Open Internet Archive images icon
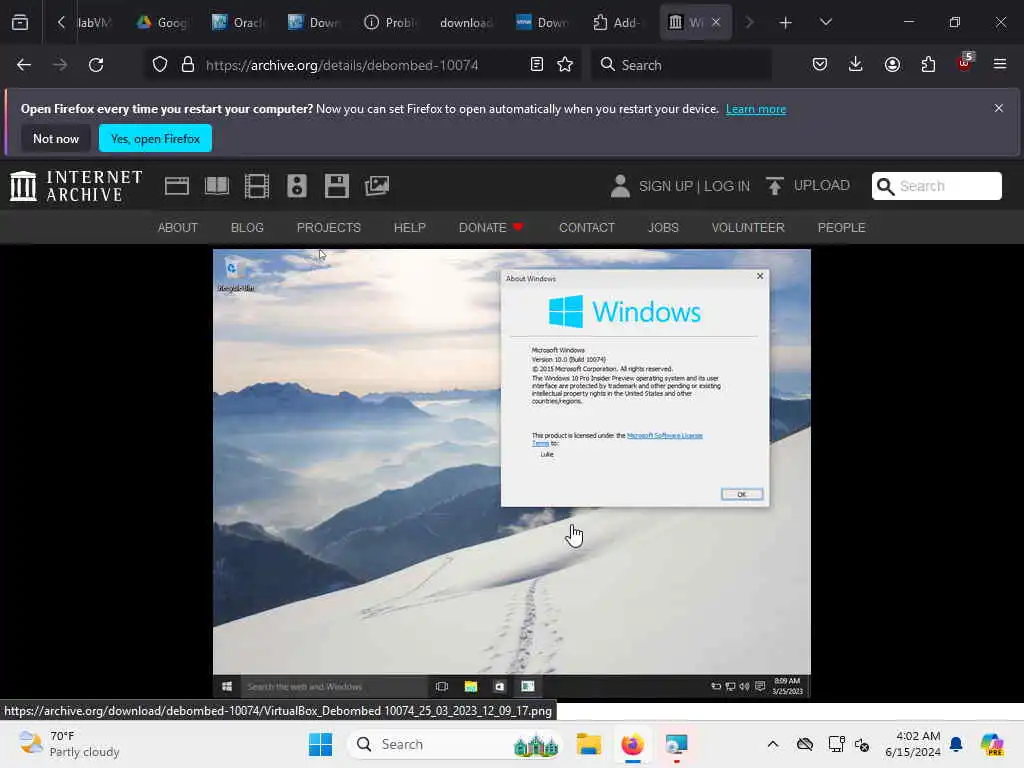Image resolution: width=1024 pixels, height=768 pixels. pyautogui.click(x=377, y=186)
